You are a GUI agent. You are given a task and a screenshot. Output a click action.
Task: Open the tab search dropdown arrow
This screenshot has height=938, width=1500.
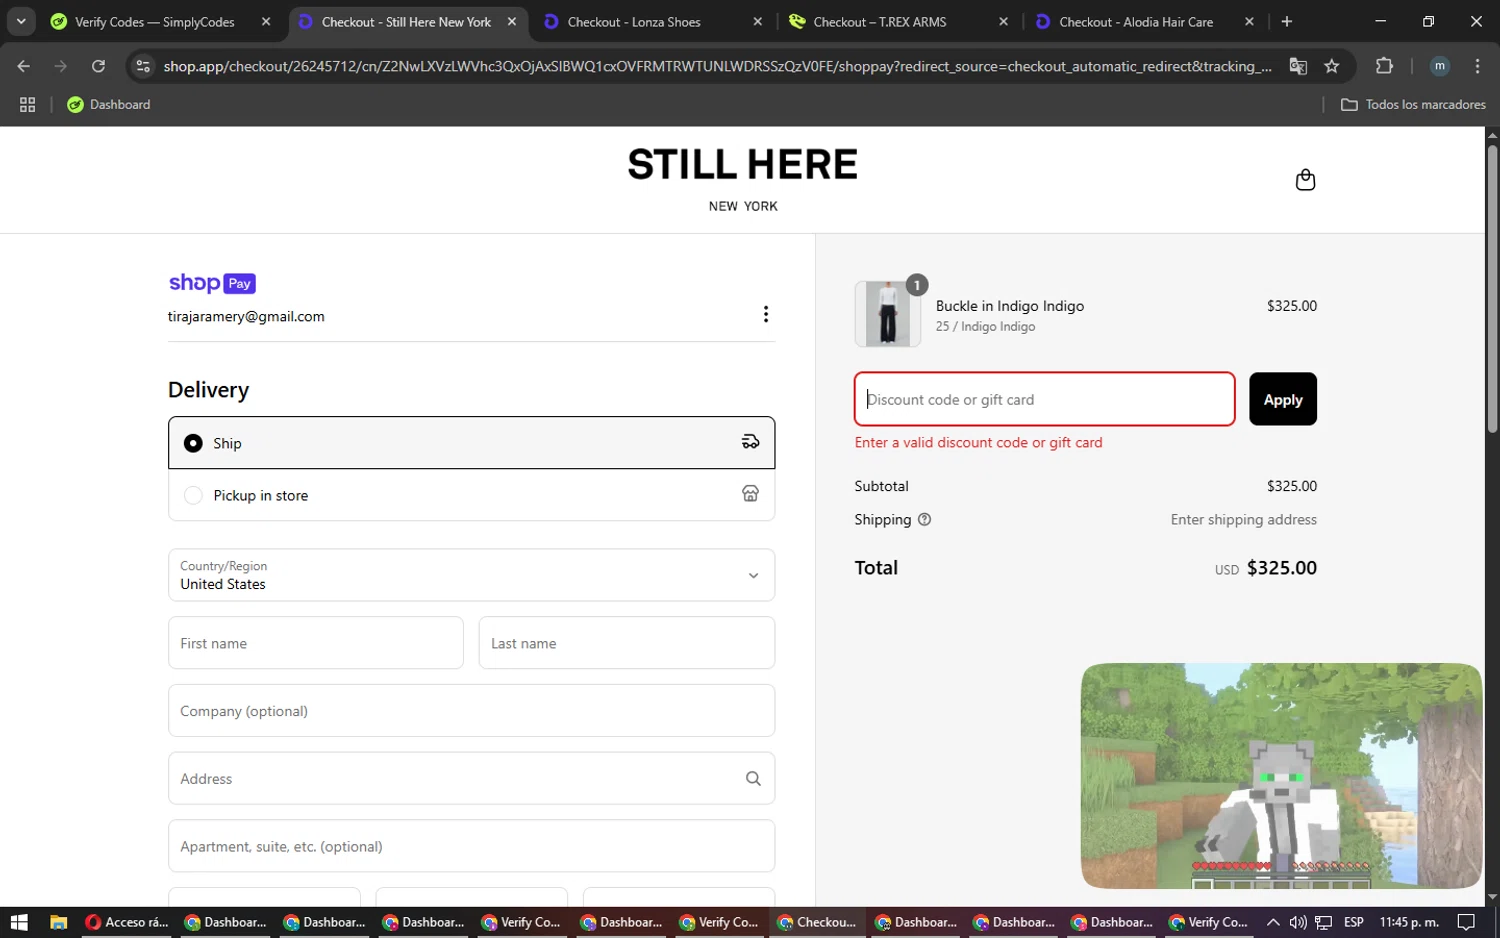coord(21,22)
